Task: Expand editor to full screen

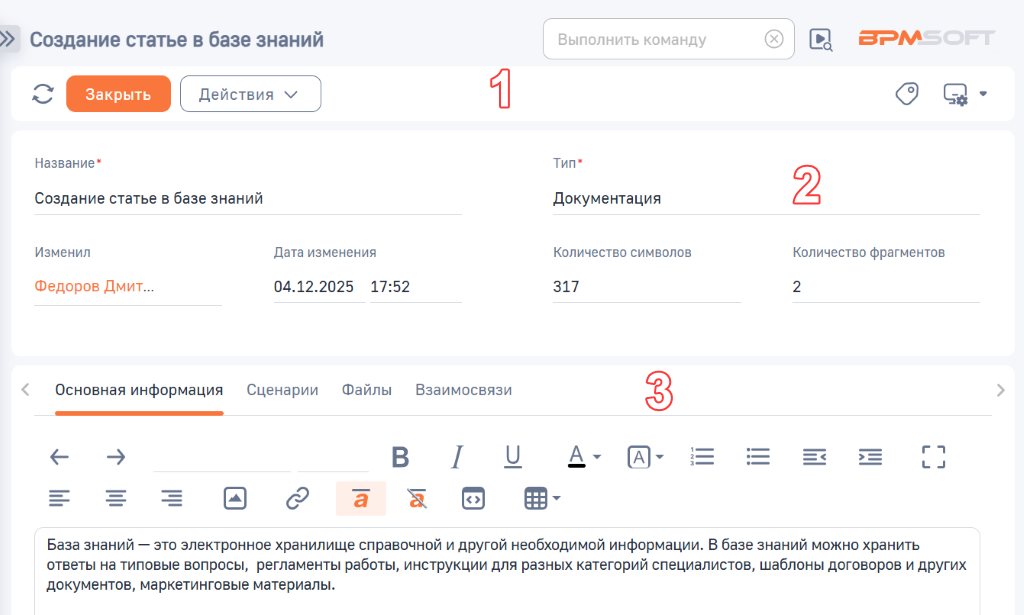Action: [x=934, y=457]
